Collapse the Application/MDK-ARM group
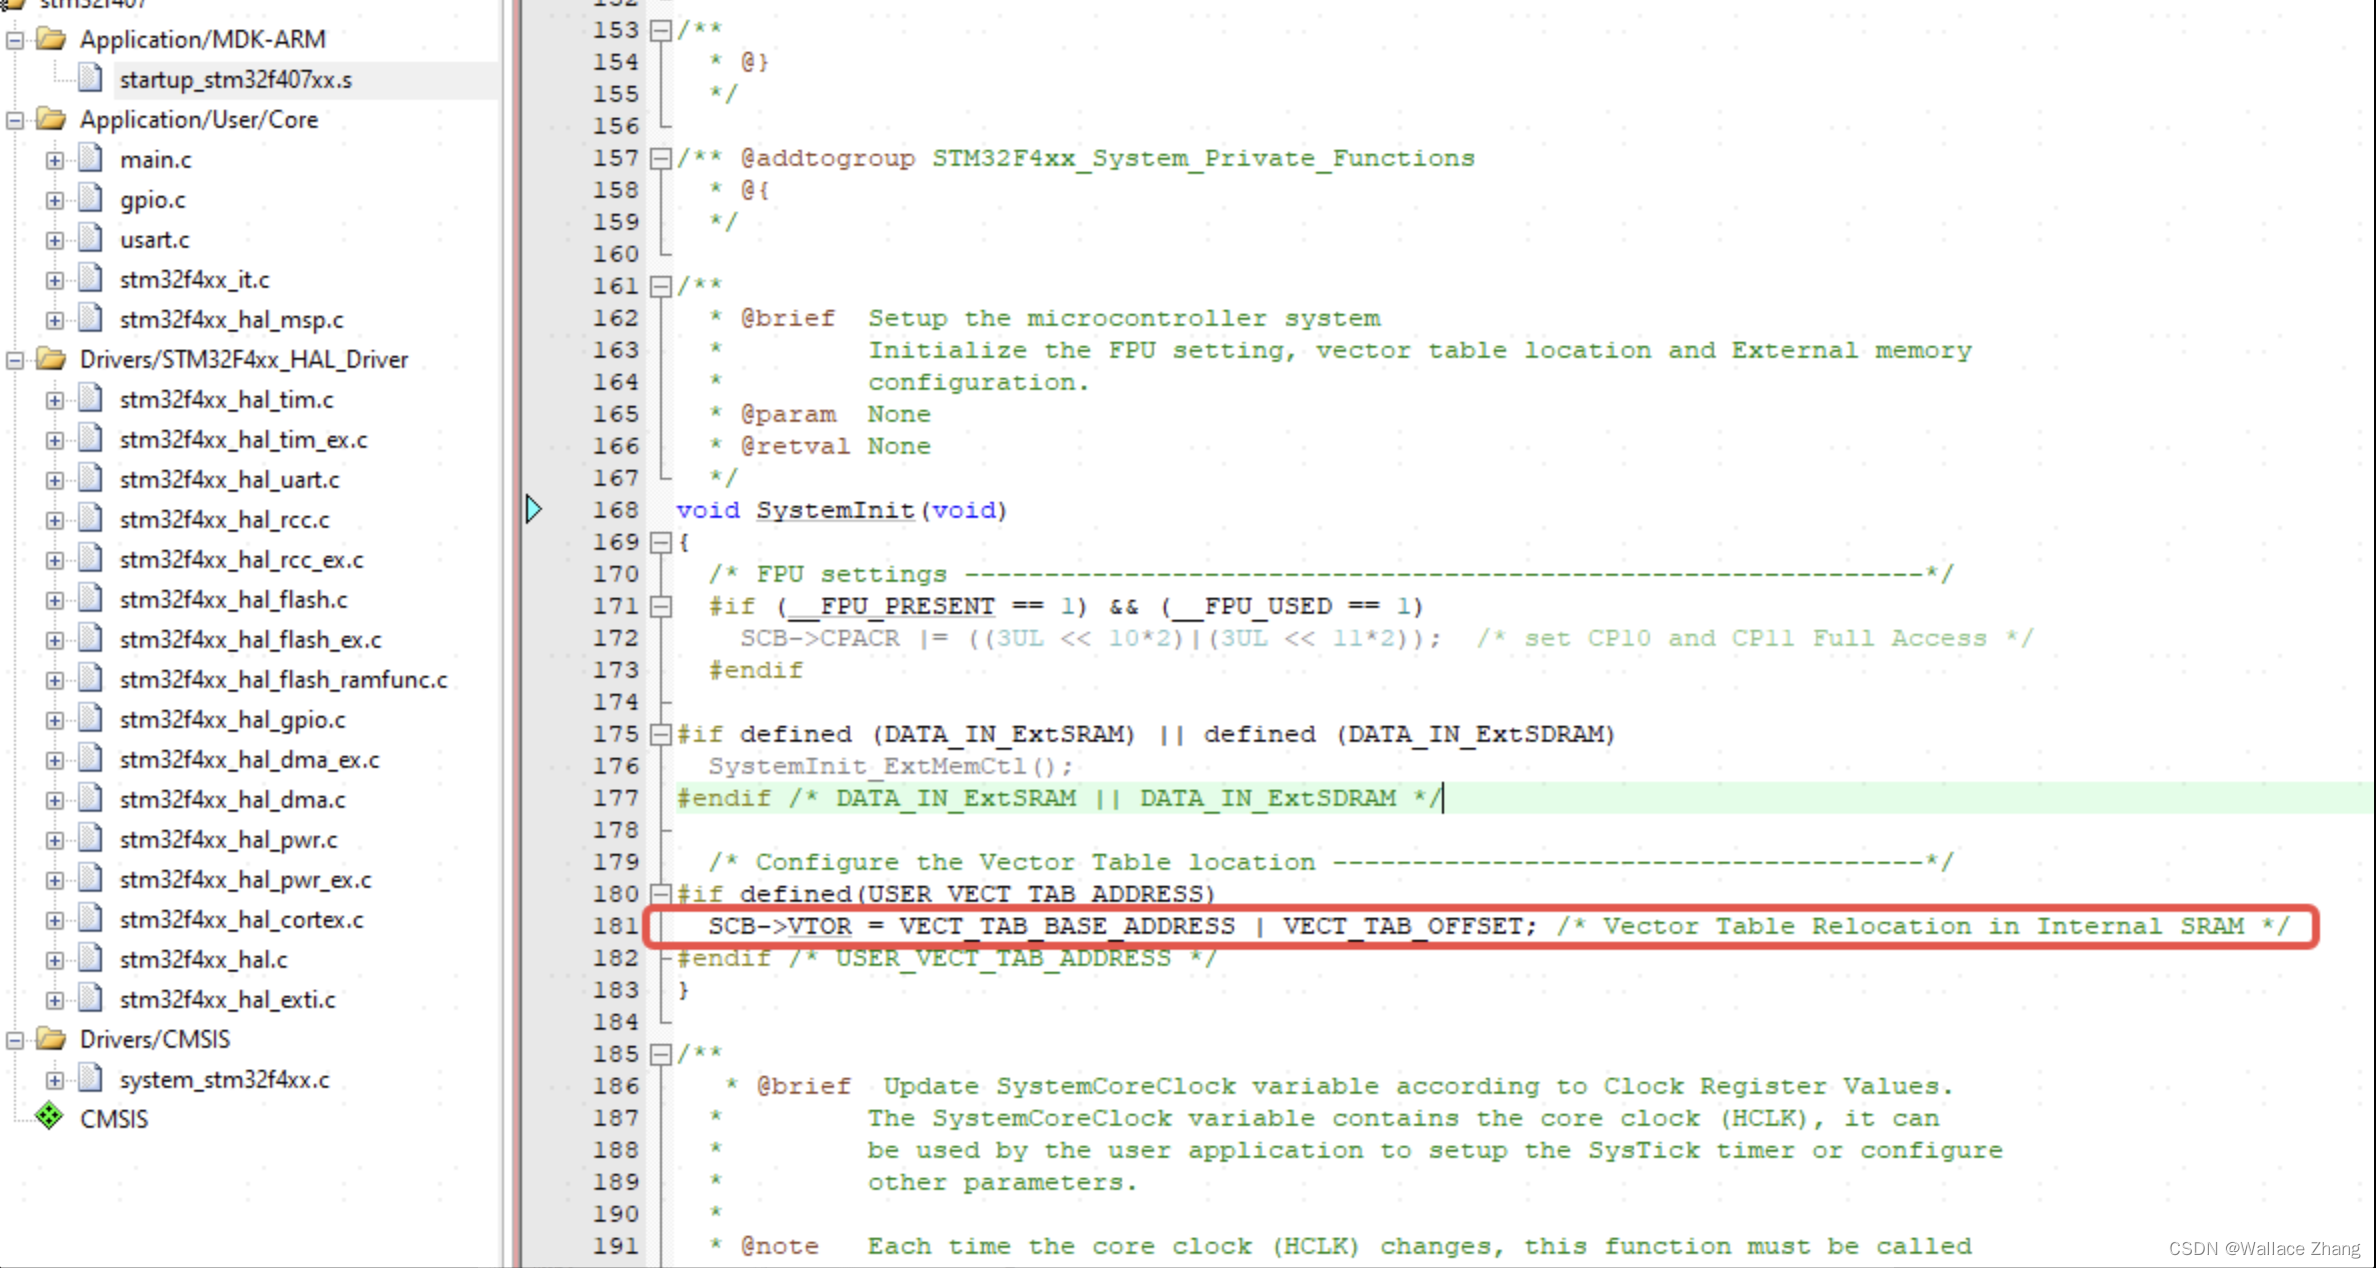 pos(13,39)
